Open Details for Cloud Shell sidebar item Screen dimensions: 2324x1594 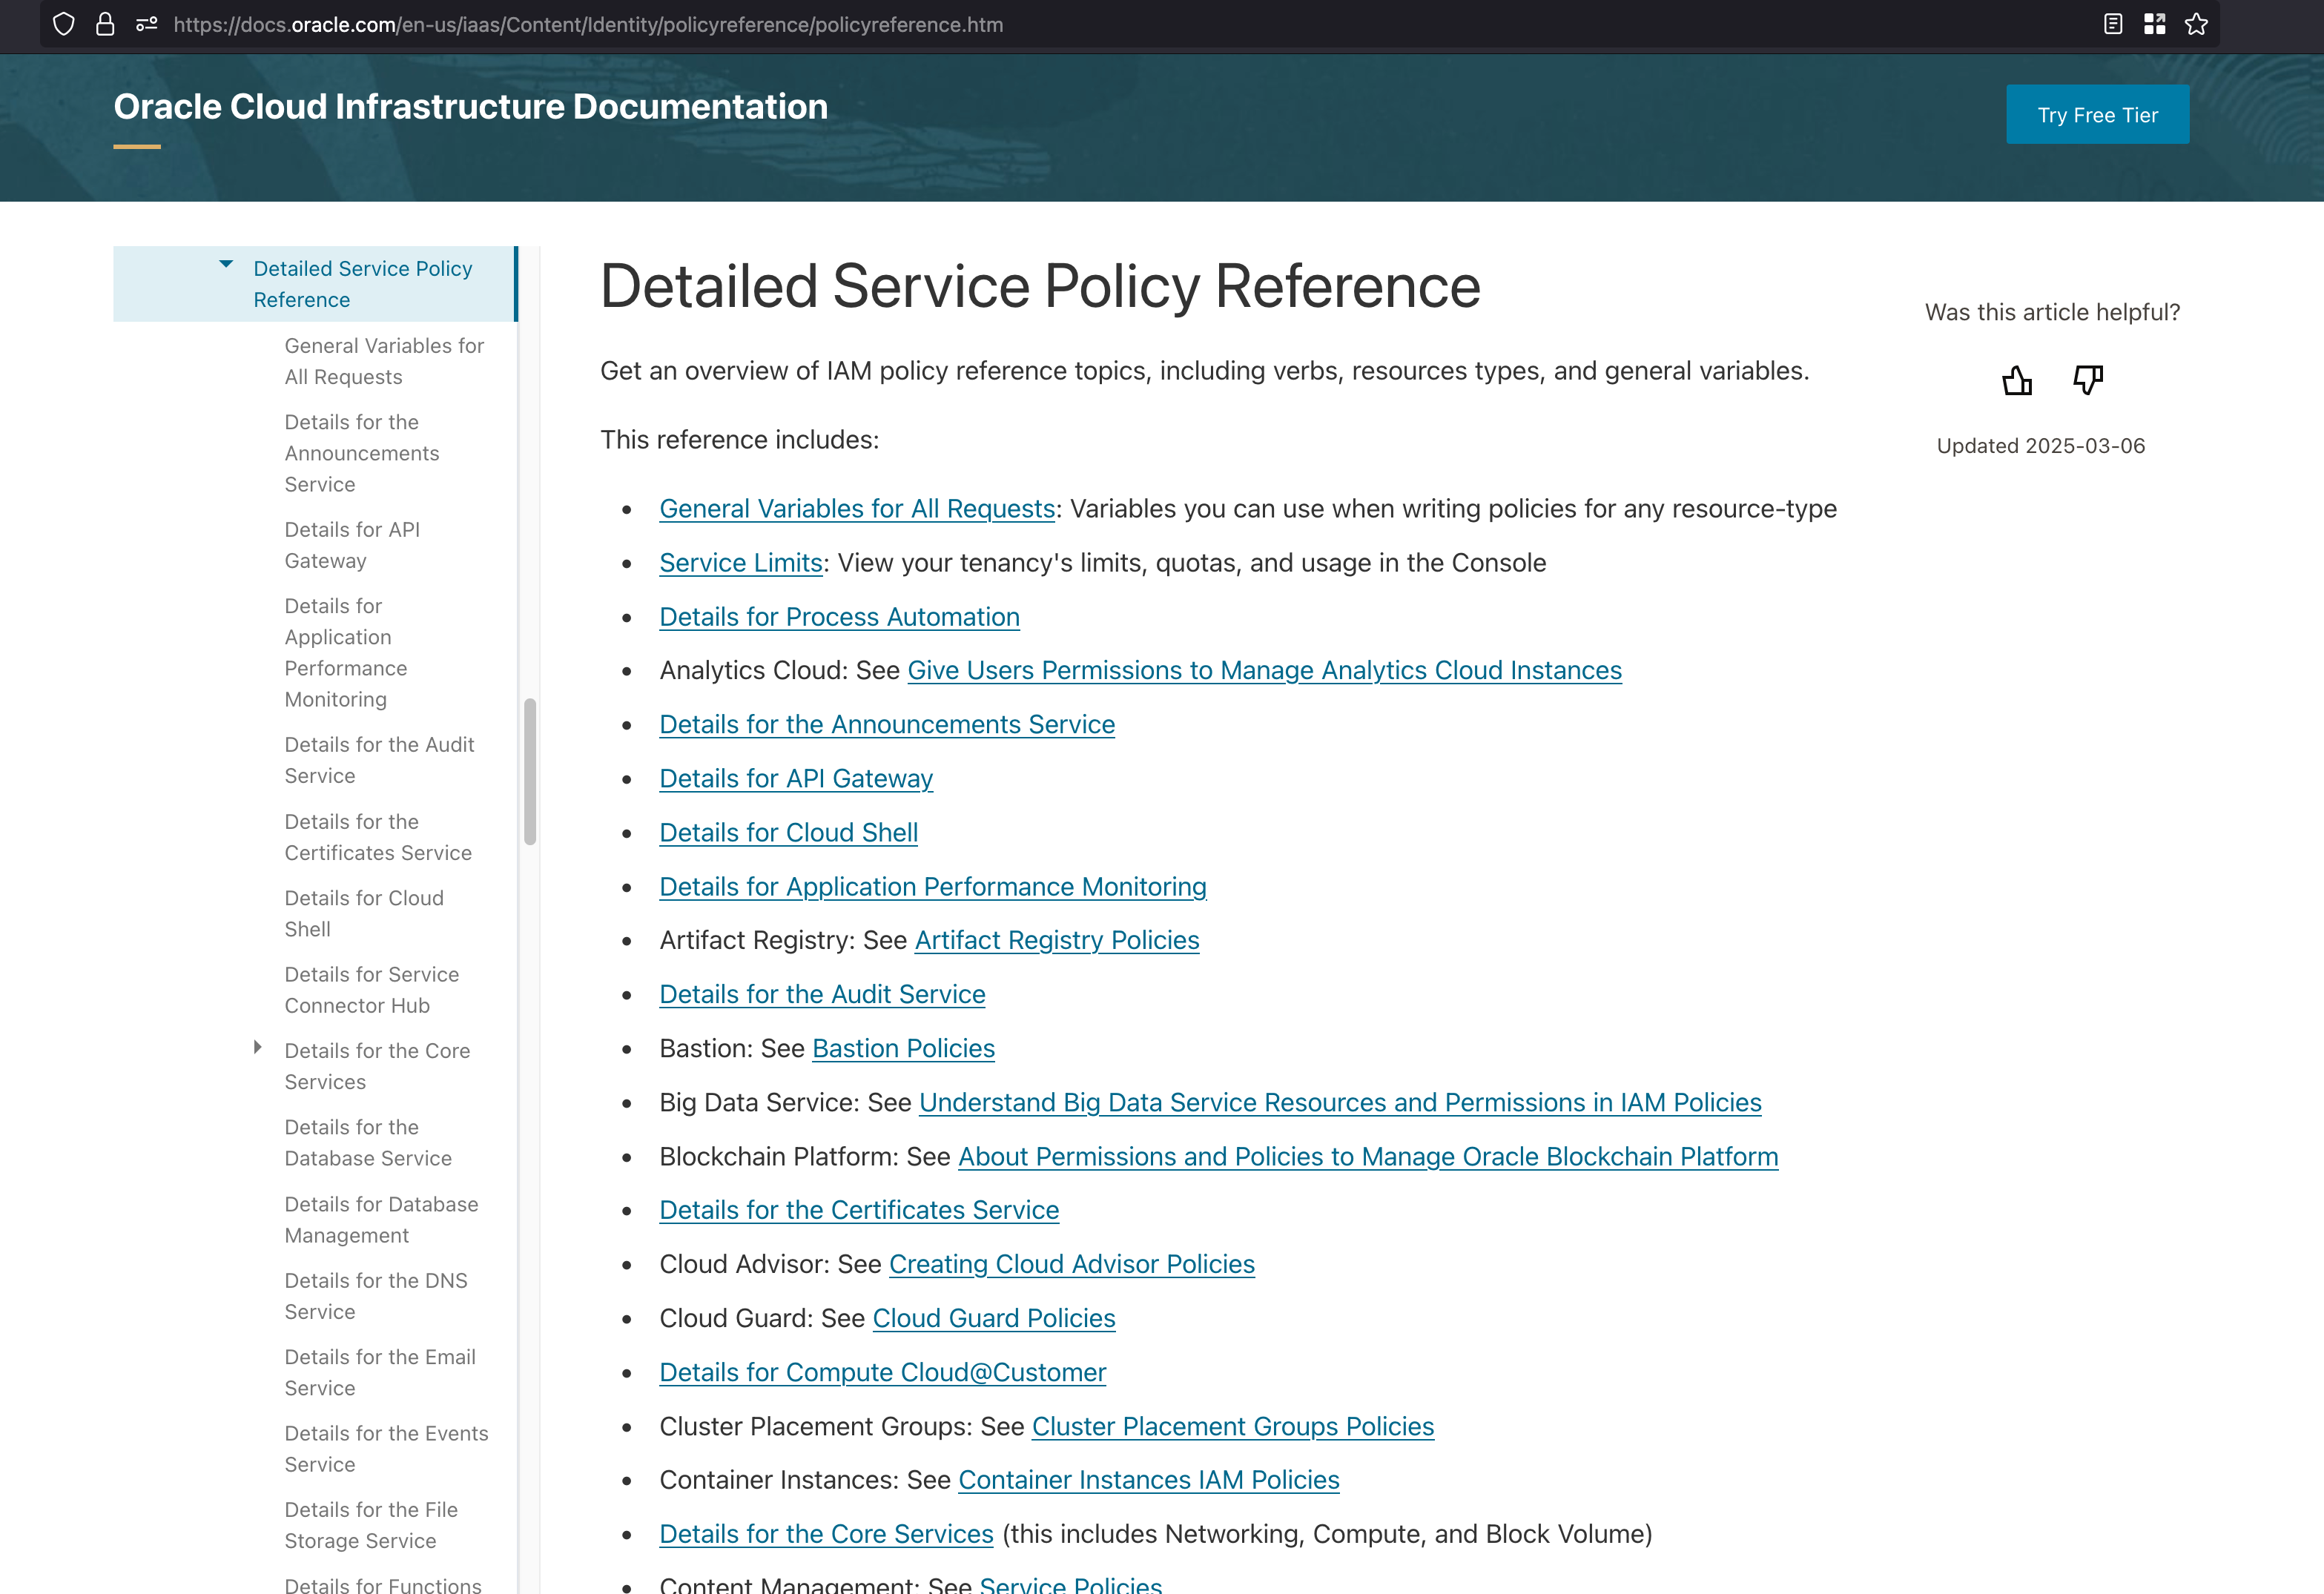[364, 914]
